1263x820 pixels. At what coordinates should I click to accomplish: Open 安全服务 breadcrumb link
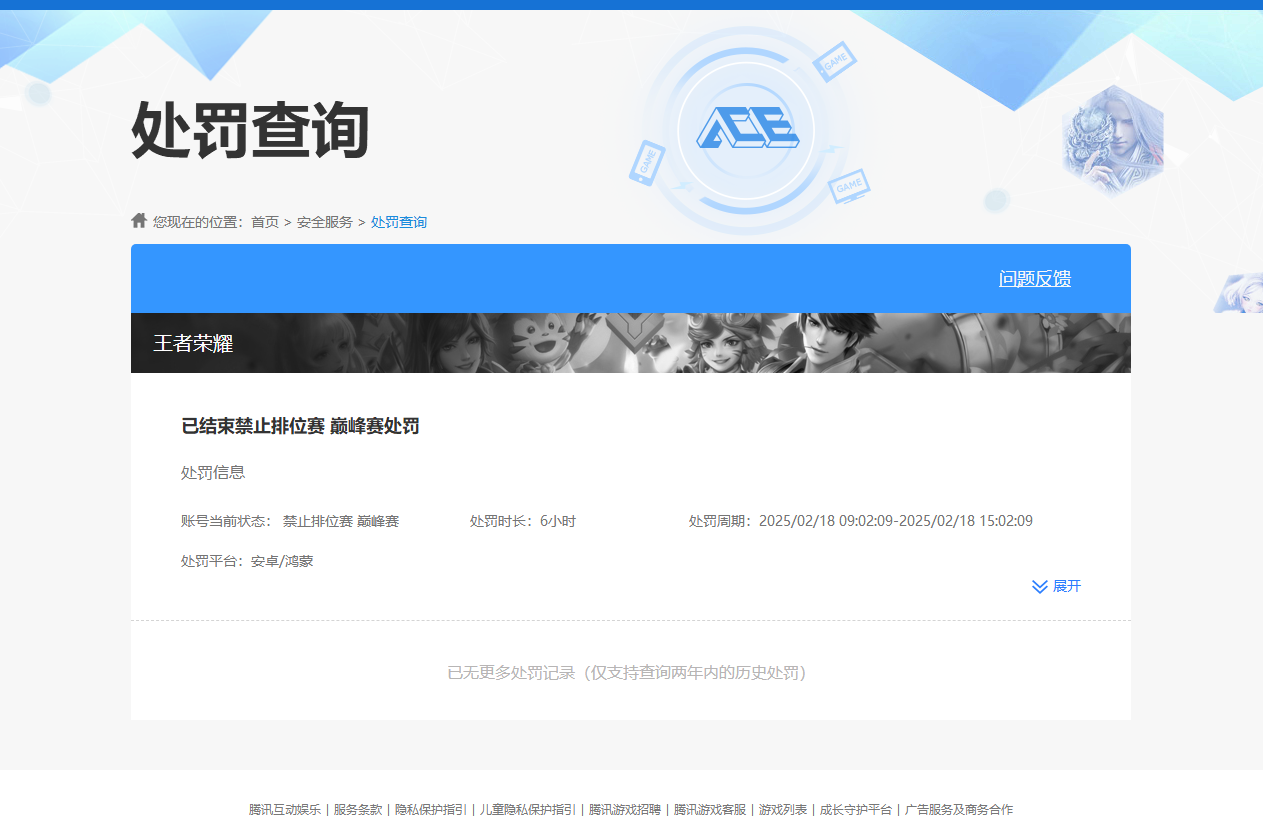[x=325, y=222]
